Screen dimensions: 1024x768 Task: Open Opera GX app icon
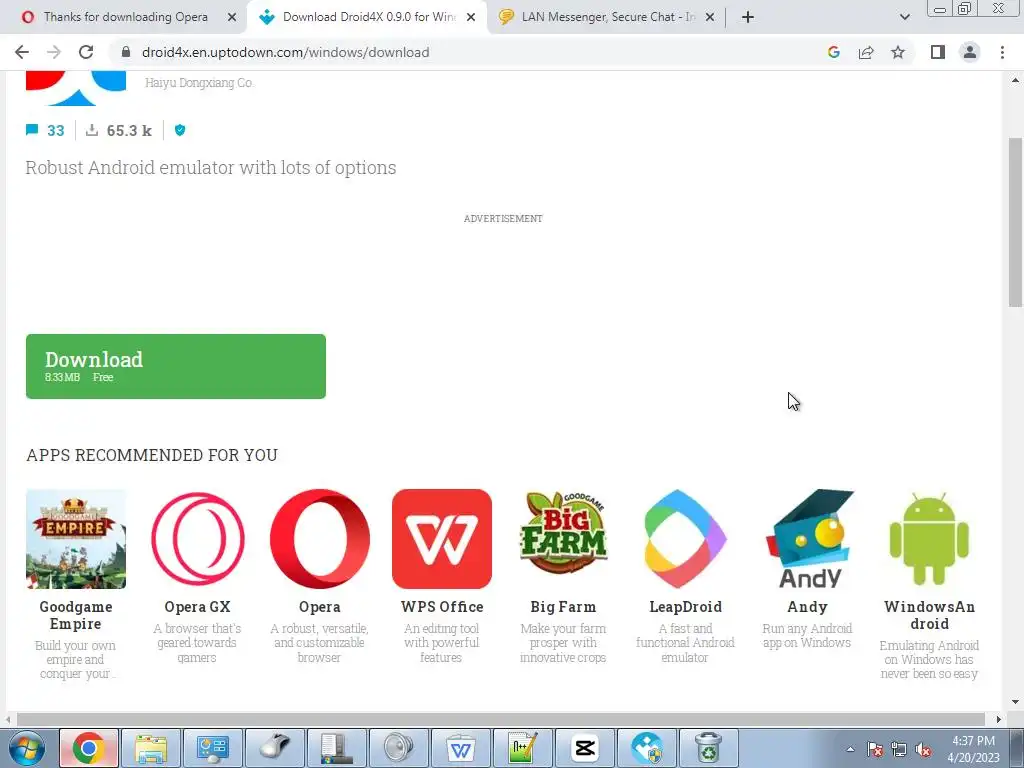pos(198,539)
